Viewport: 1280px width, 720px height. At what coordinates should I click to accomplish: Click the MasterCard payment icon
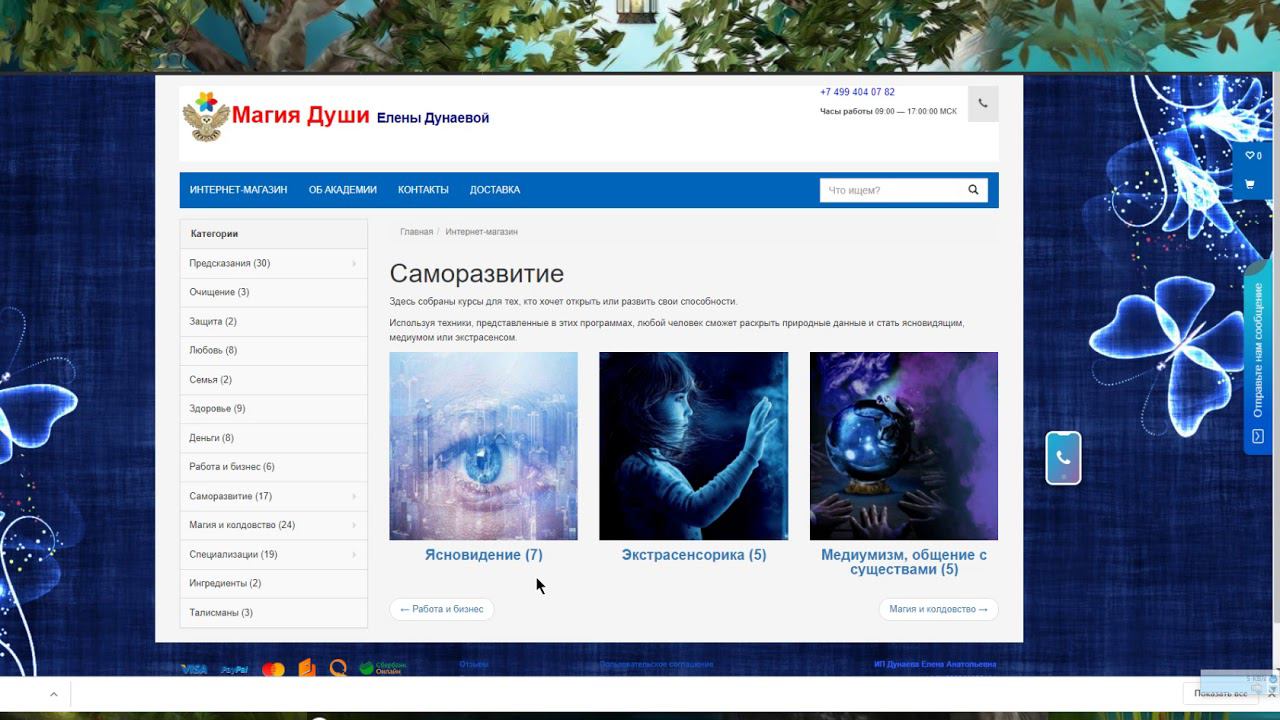[273, 669]
